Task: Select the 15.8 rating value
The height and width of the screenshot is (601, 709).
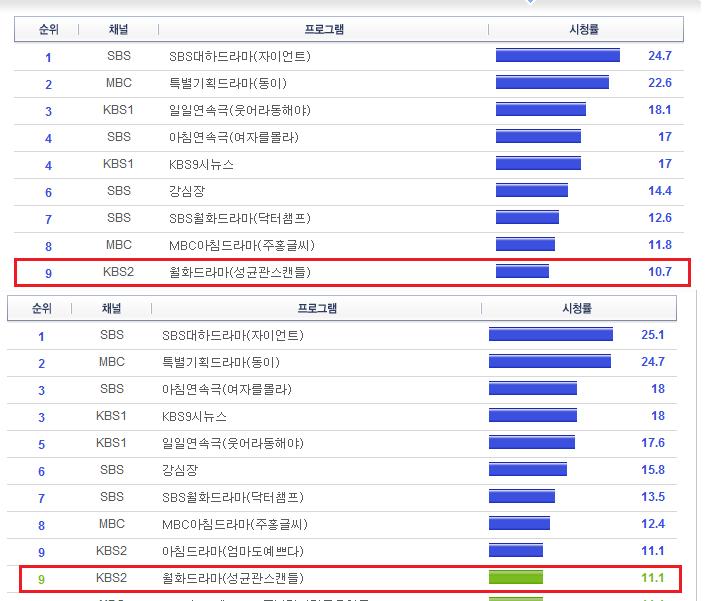Action: (652, 470)
